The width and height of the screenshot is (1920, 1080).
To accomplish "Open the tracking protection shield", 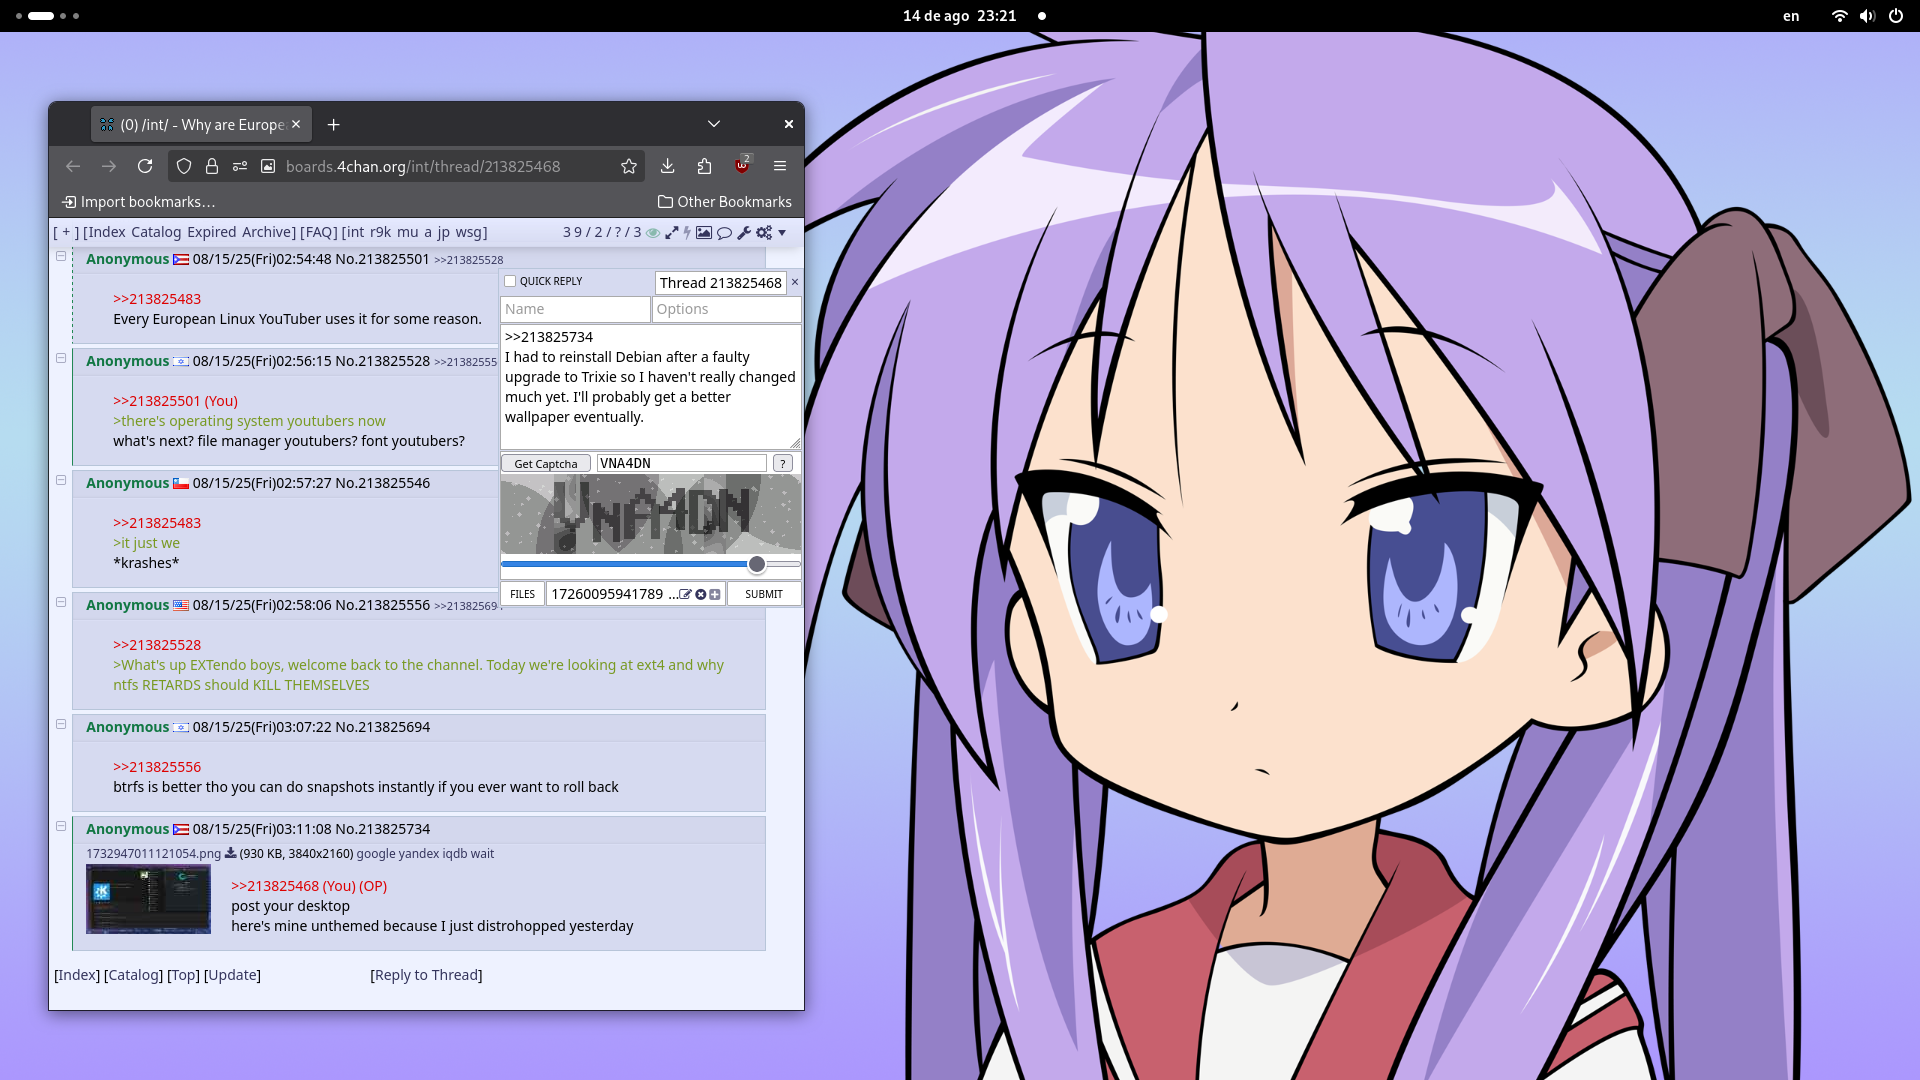I will (x=184, y=166).
